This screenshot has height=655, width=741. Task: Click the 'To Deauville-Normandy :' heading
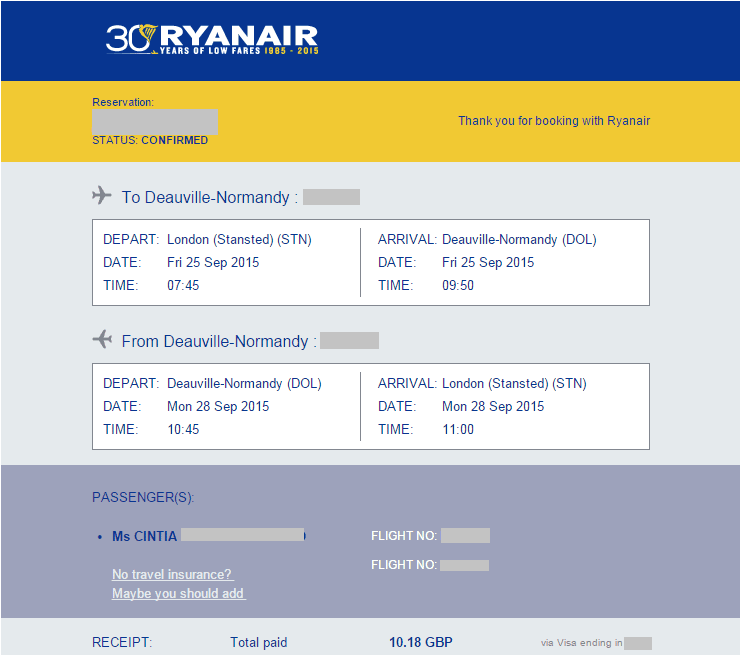(210, 198)
